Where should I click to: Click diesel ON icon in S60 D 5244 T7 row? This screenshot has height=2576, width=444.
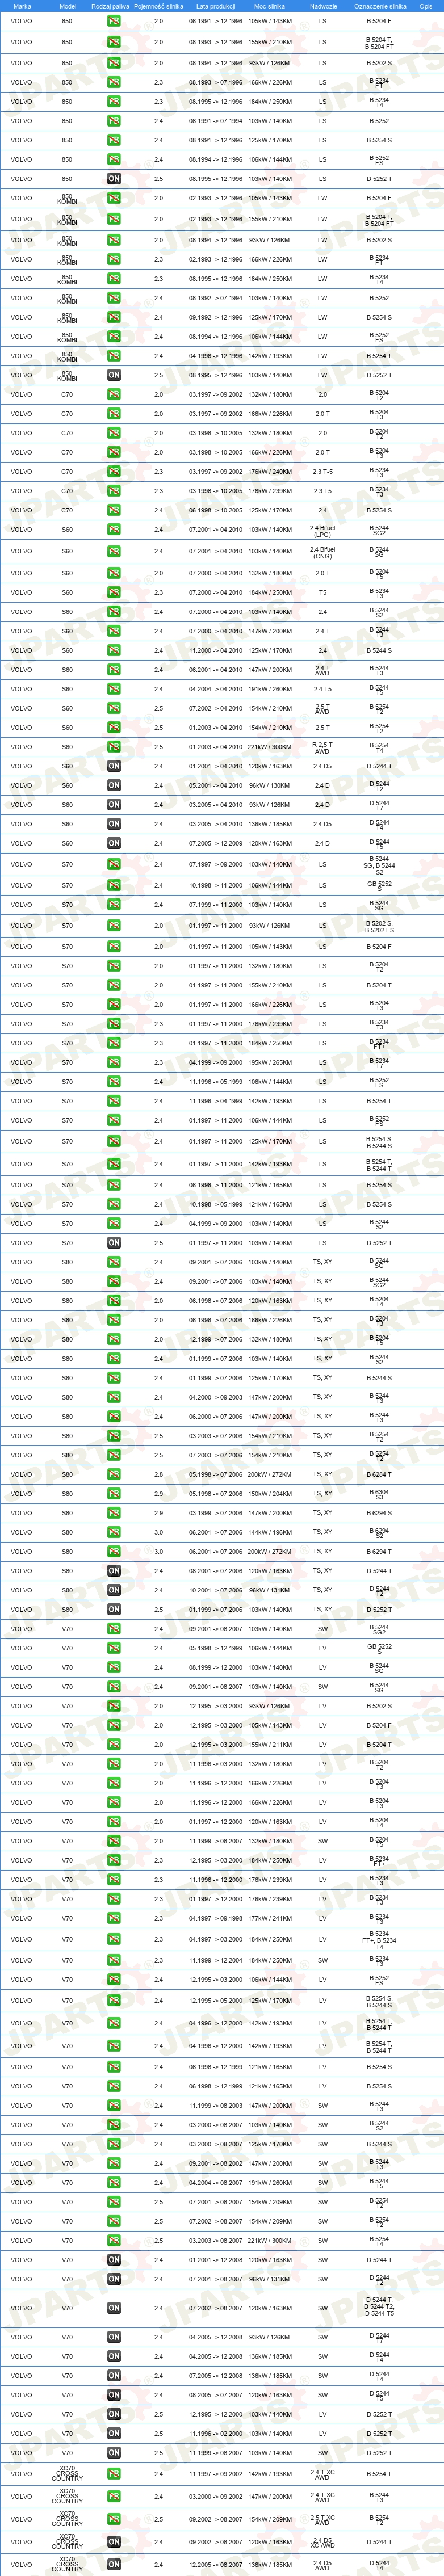(x=114, y=804)
